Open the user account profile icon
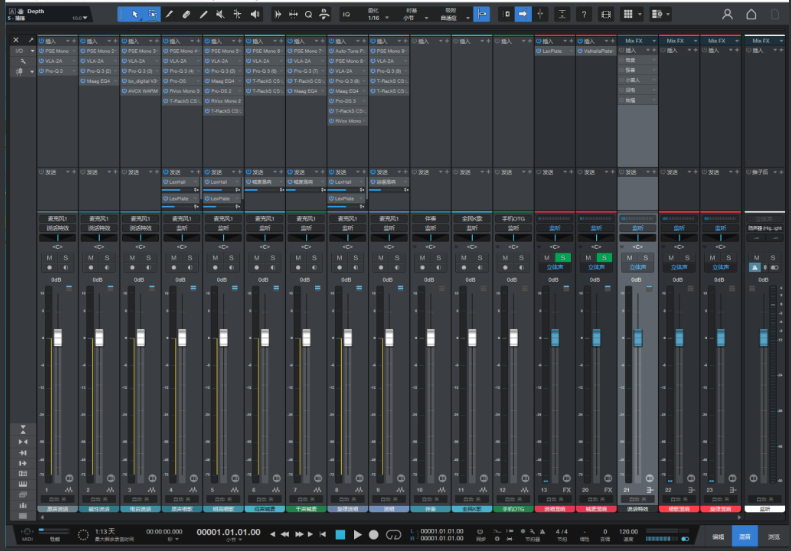This screenshot has height=551, width=791. point(727,14)
